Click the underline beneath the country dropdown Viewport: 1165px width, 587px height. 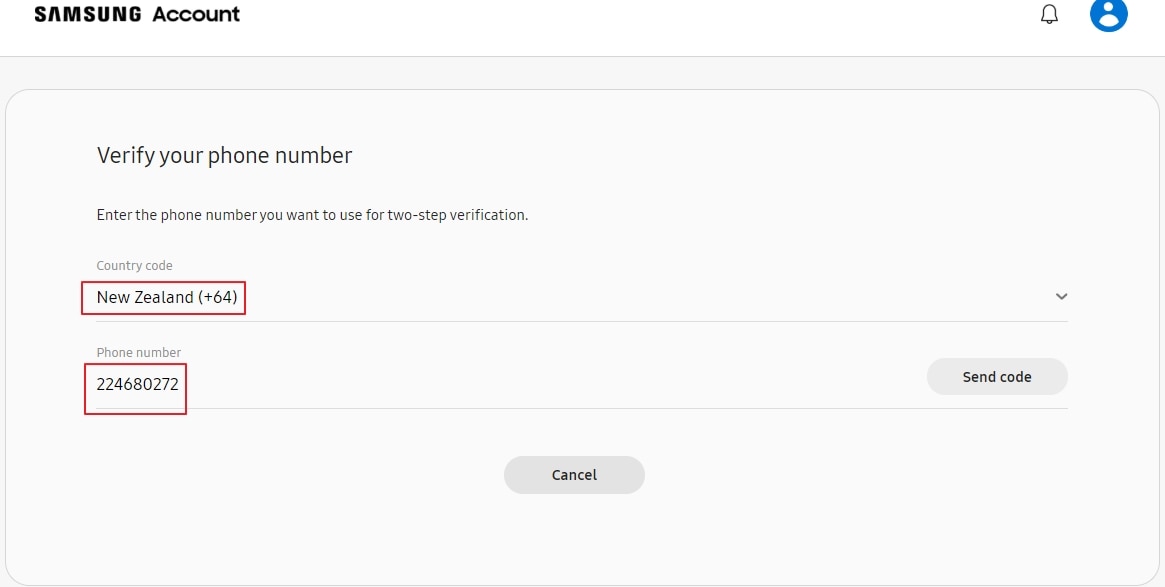click(582, 321)
